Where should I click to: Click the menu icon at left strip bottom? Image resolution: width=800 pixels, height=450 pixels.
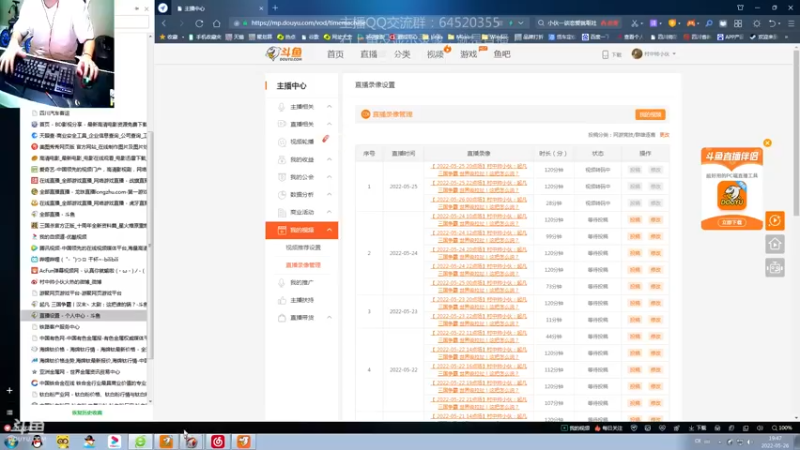point(9,412)
